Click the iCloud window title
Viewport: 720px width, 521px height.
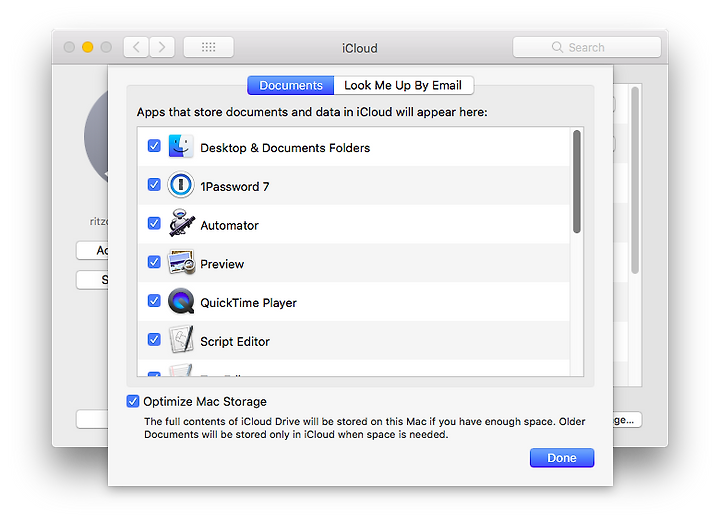[x=360, y=48]
